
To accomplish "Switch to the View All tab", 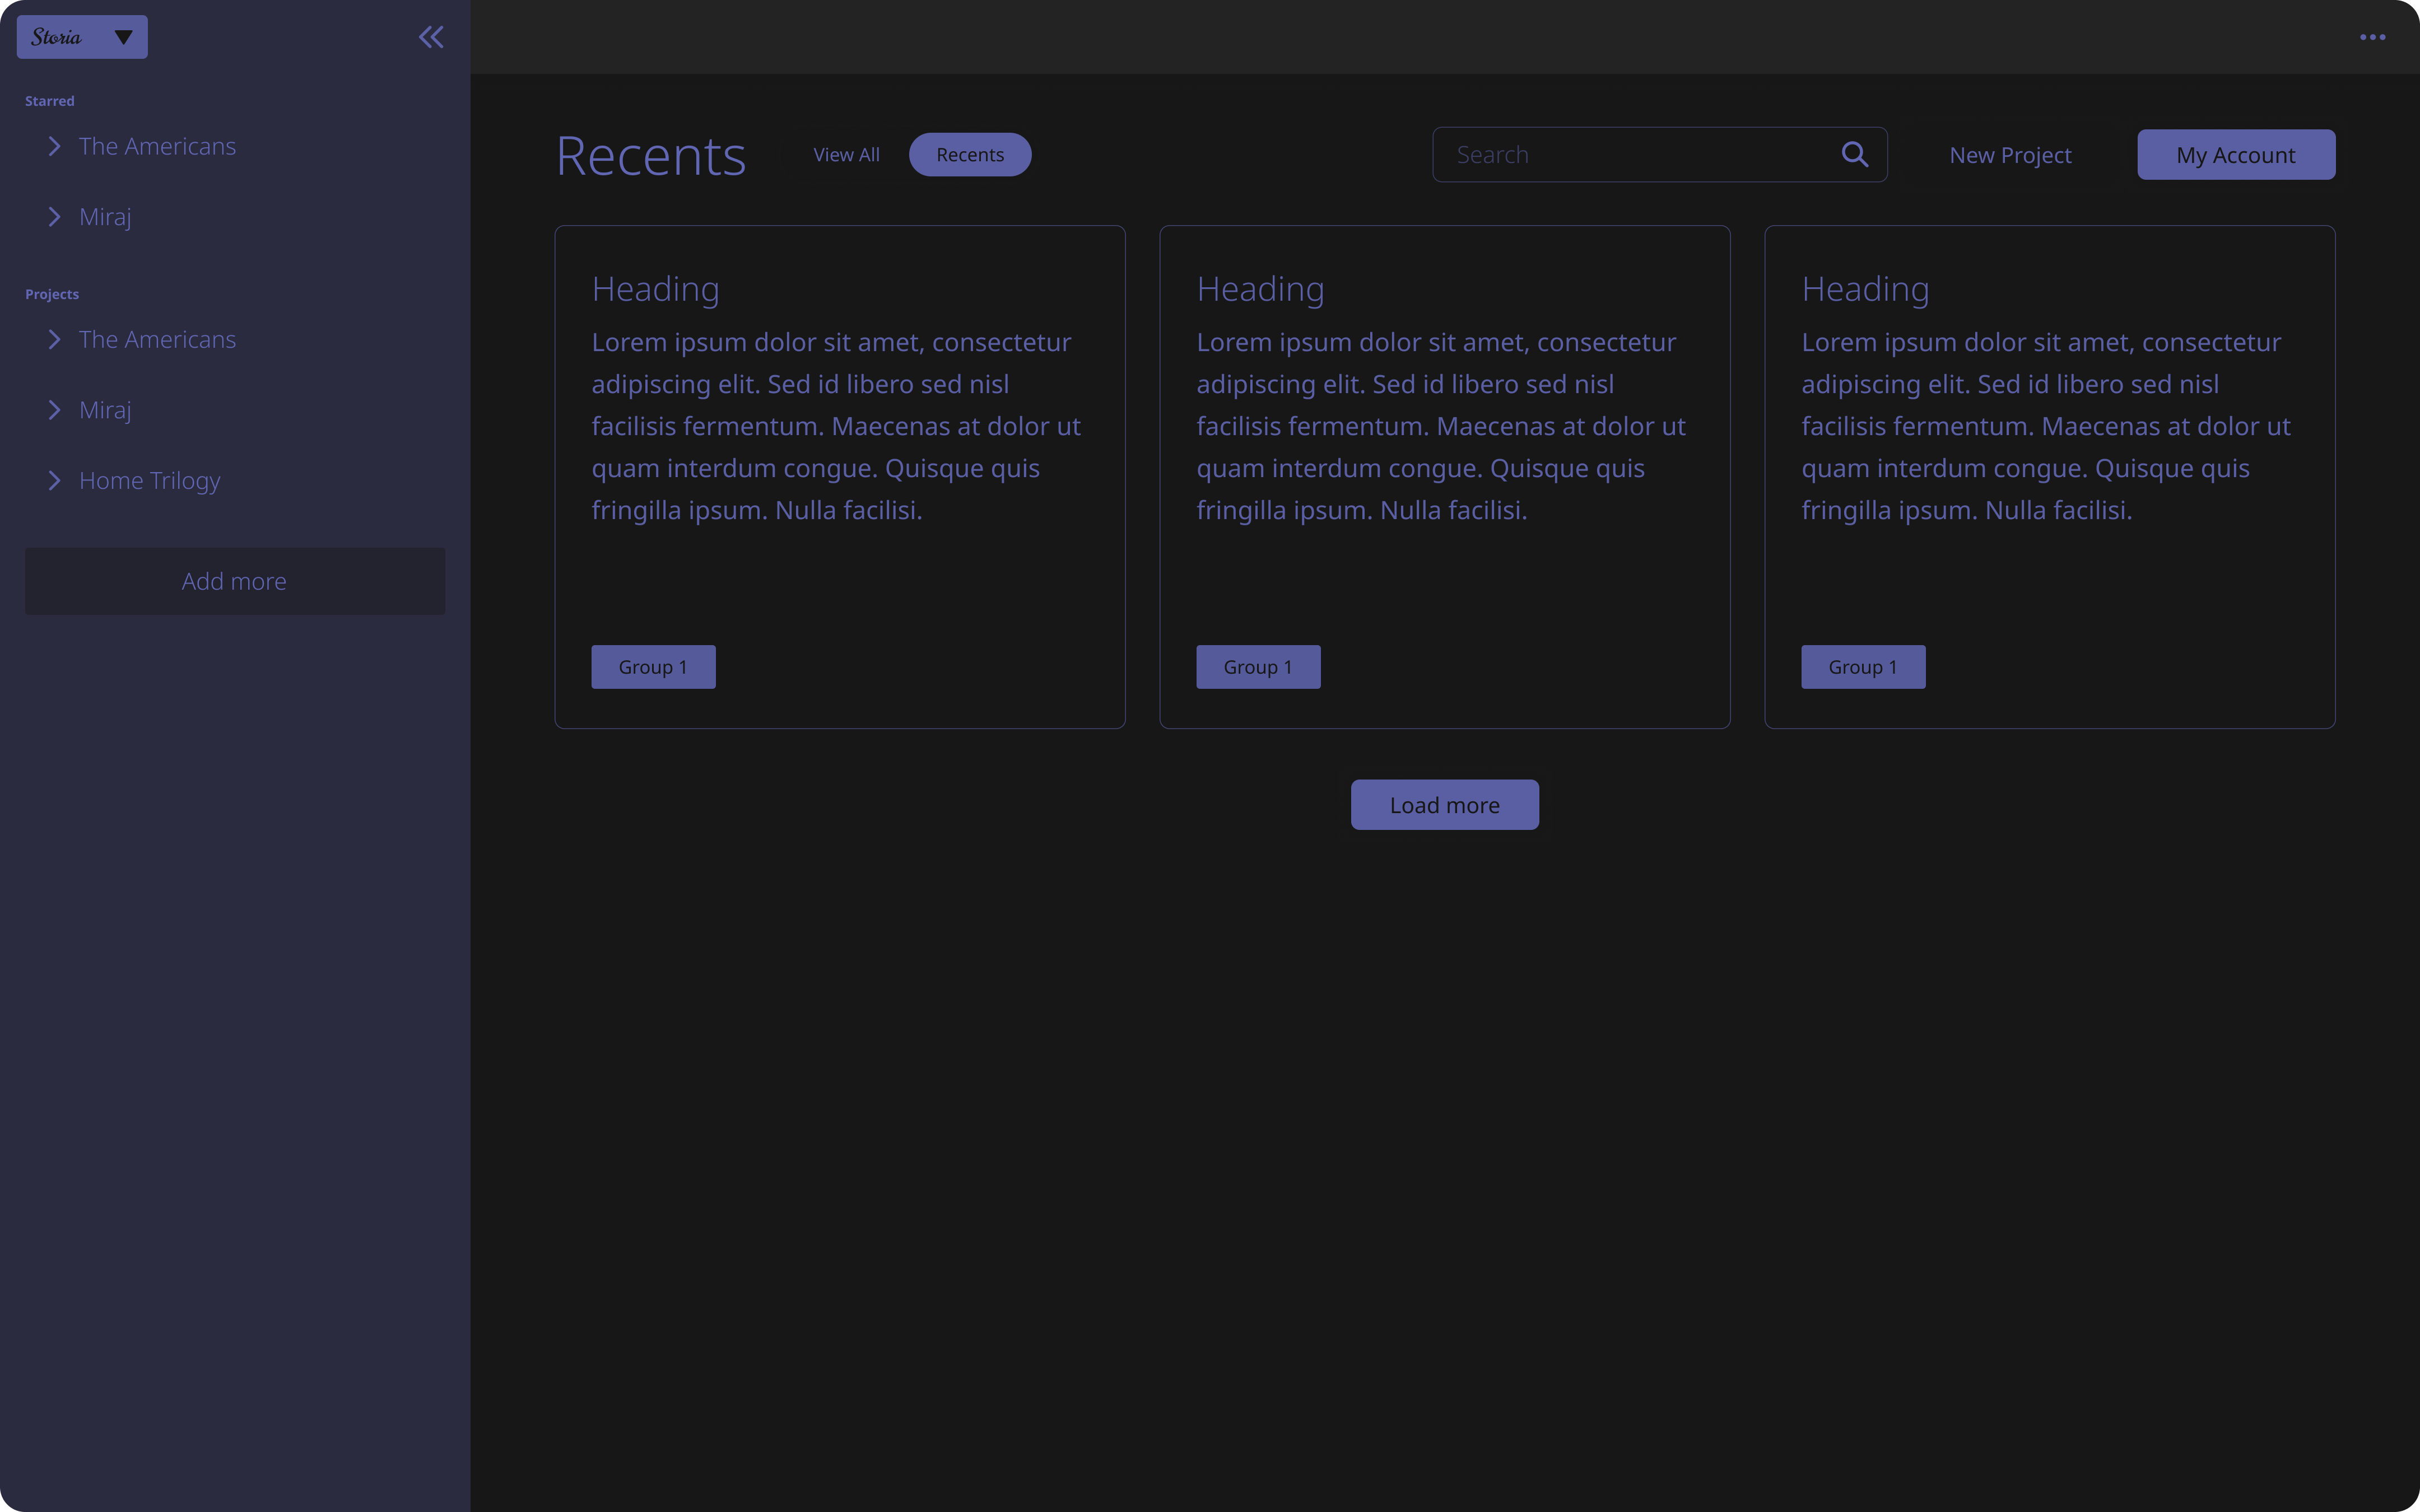I will tap(846, 155).
